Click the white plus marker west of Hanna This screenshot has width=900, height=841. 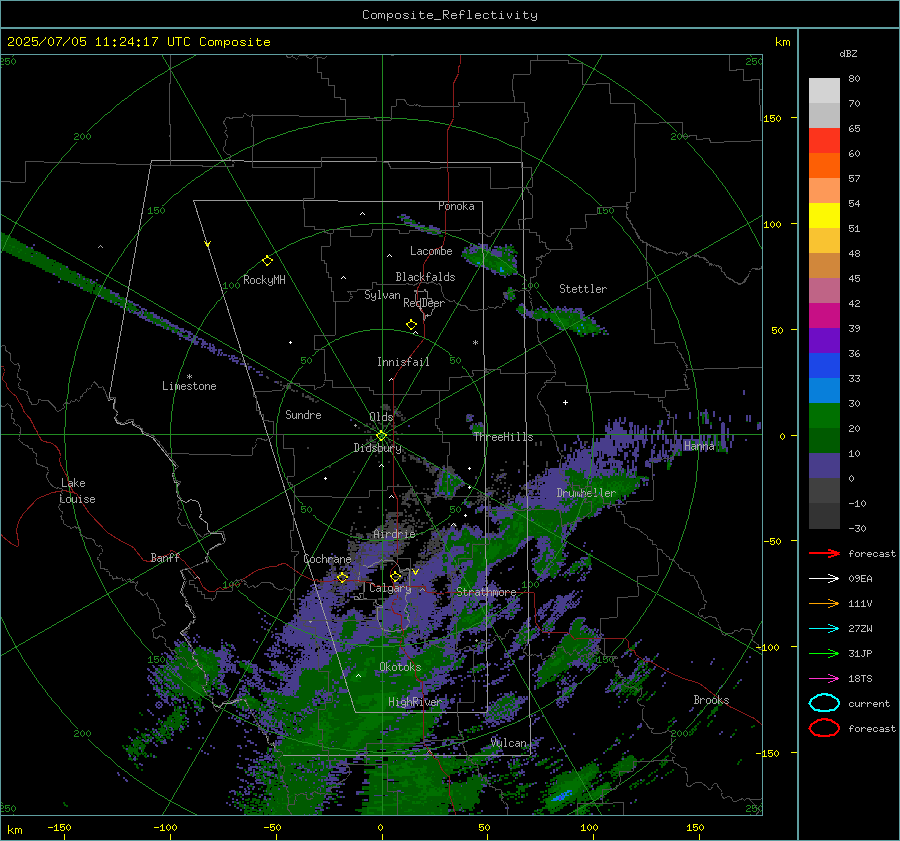(x=565, y=402)
